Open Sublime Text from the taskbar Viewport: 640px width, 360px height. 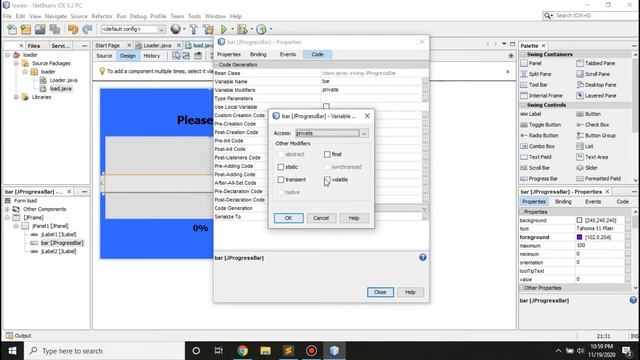pyautogui.click(x=288, y=351)
